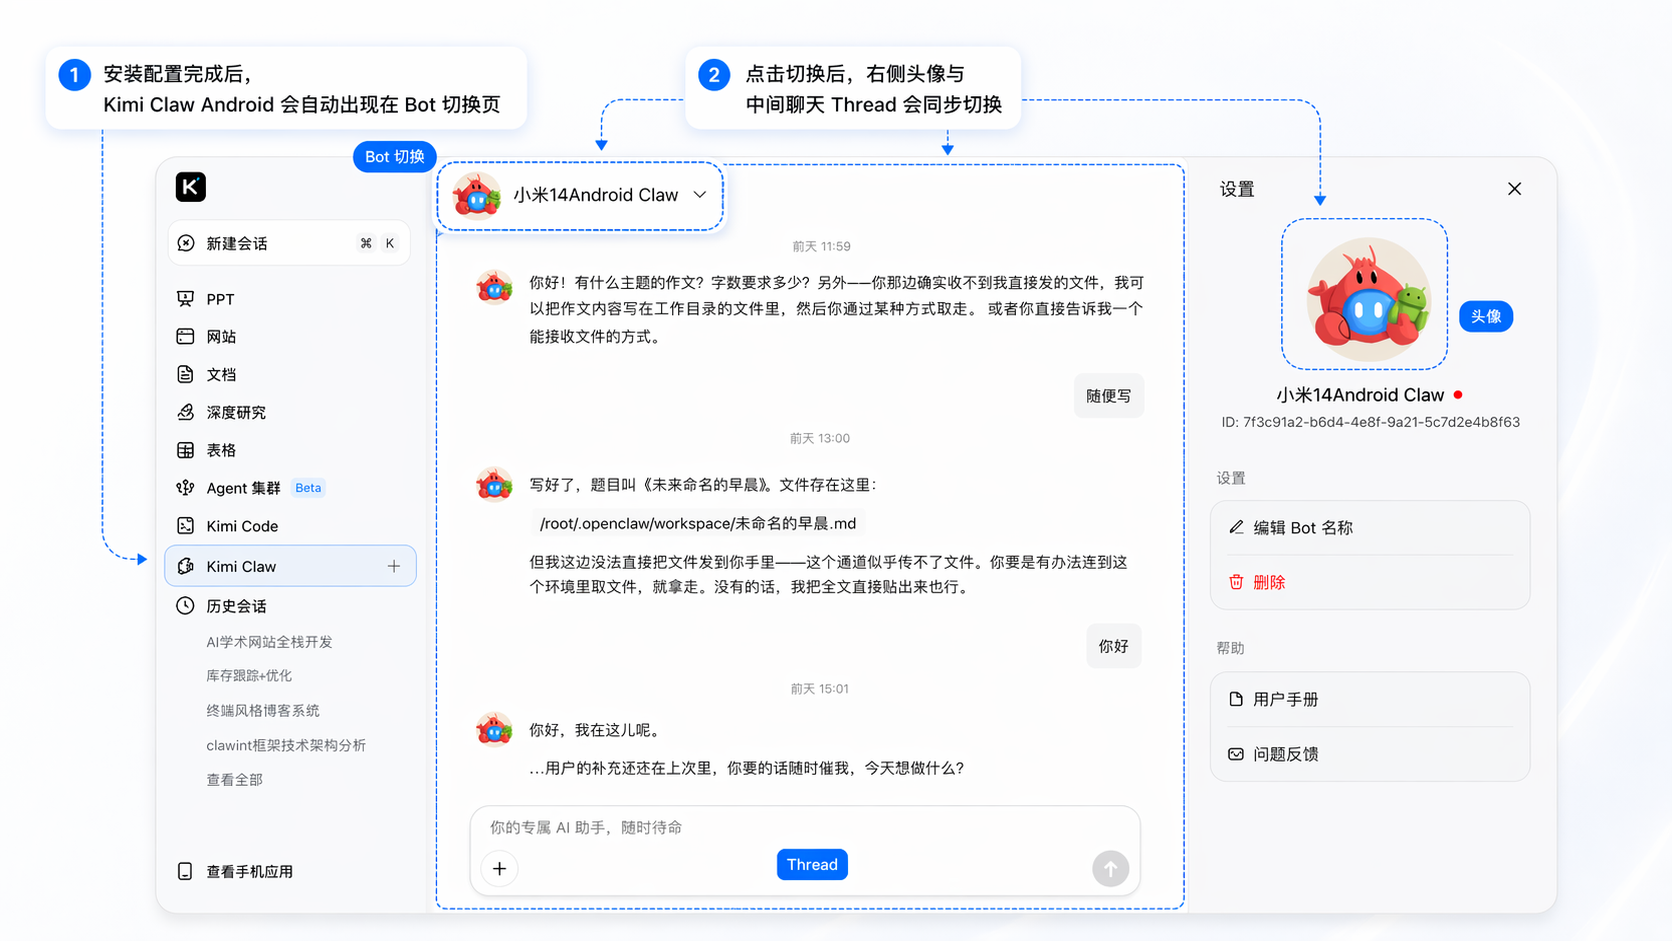
Task: Click the bot avatar beside 你好，我在这儿呢
Action: coord(494,729)
